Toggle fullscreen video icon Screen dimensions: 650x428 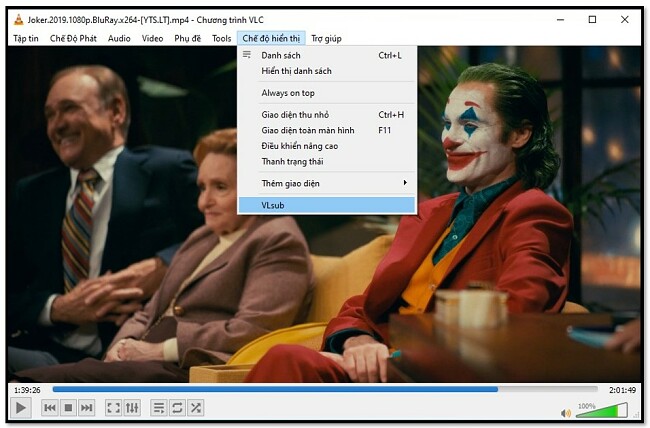point(114,408)
